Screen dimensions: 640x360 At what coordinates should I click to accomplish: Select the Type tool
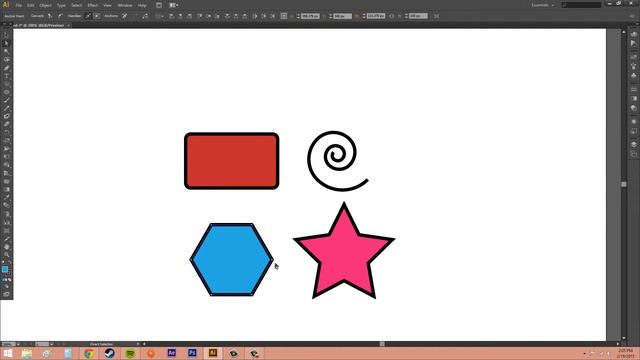[6, 76]
